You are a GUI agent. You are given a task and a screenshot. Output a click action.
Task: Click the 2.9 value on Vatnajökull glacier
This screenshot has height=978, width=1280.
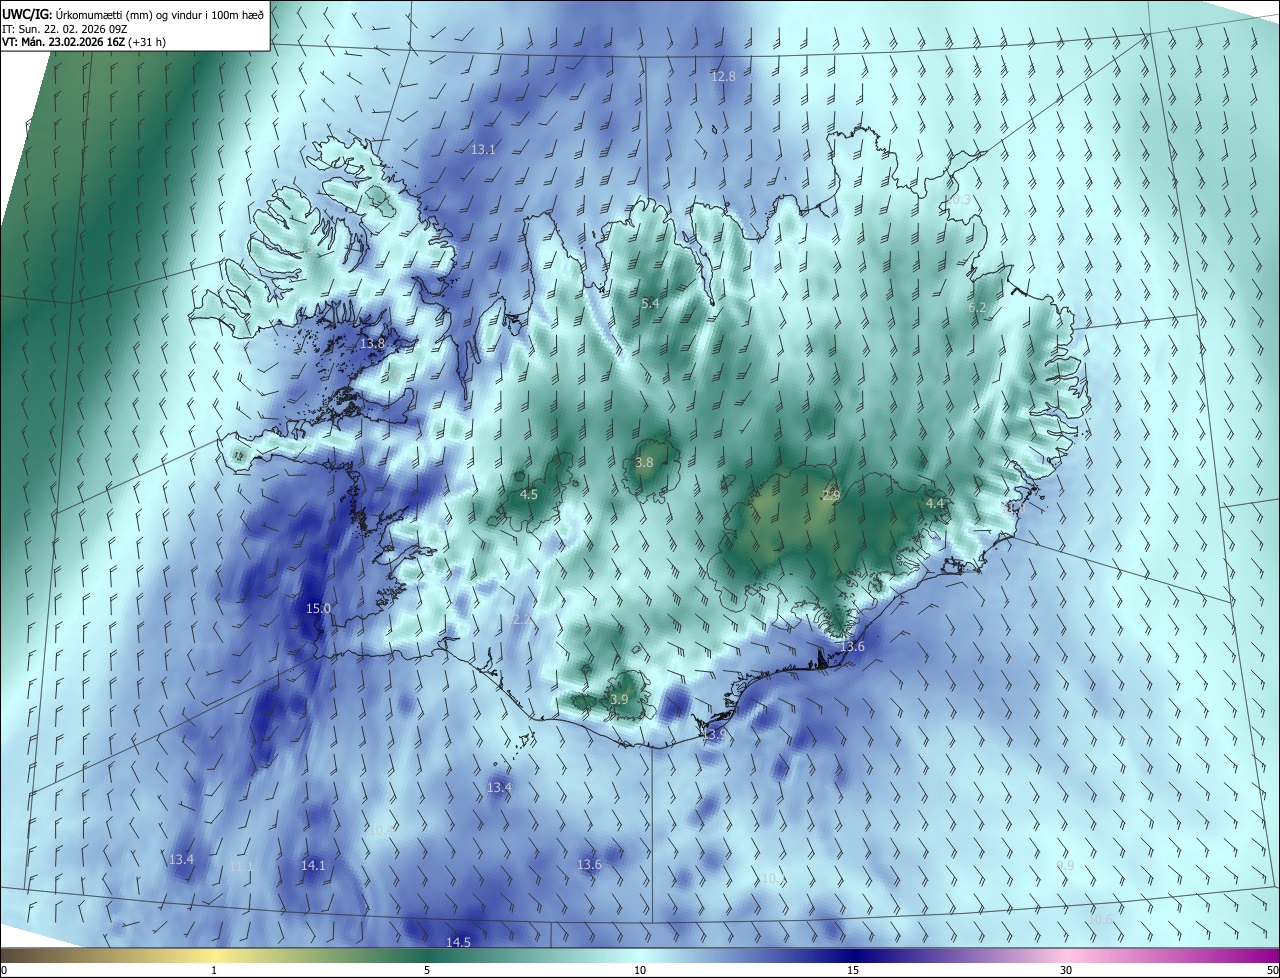pyautogui.click(x=831, y=495)
